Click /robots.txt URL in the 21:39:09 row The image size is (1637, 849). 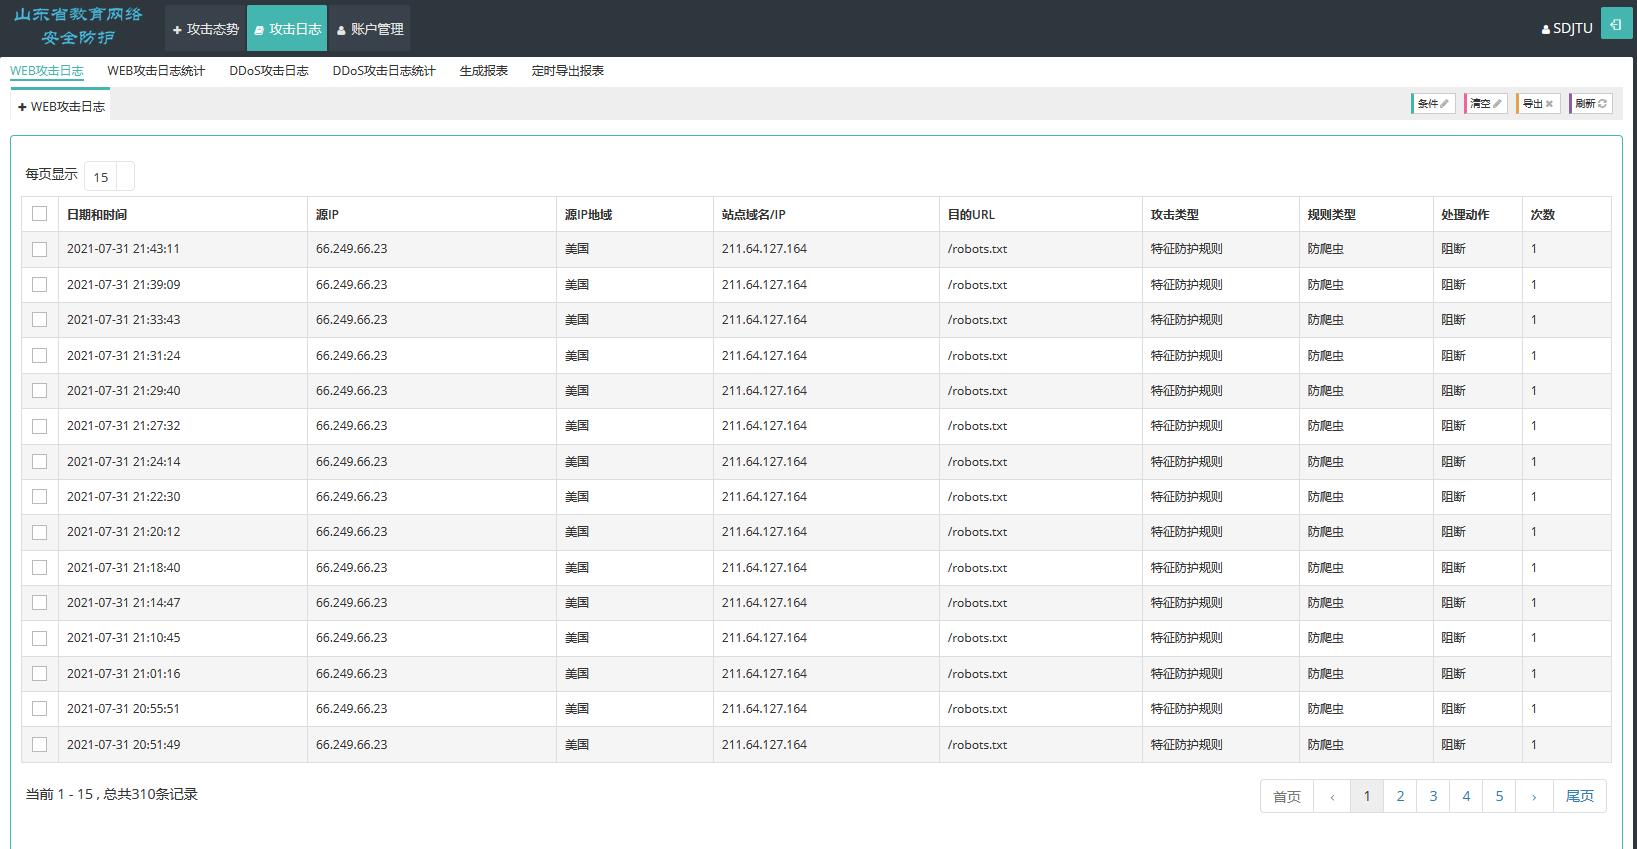pos(977,285)
